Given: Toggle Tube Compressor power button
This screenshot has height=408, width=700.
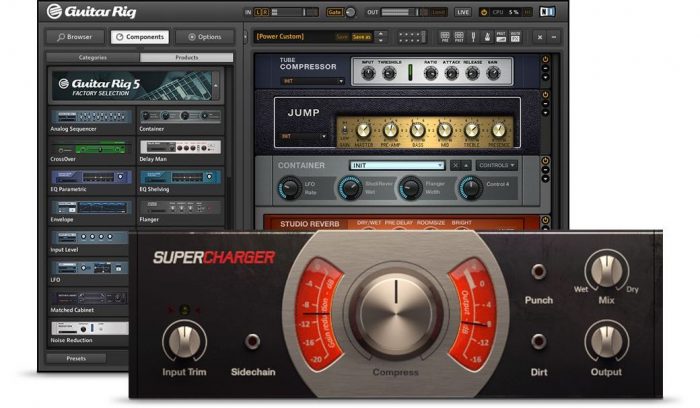Looking at the screenshot, I should (545, 60).
